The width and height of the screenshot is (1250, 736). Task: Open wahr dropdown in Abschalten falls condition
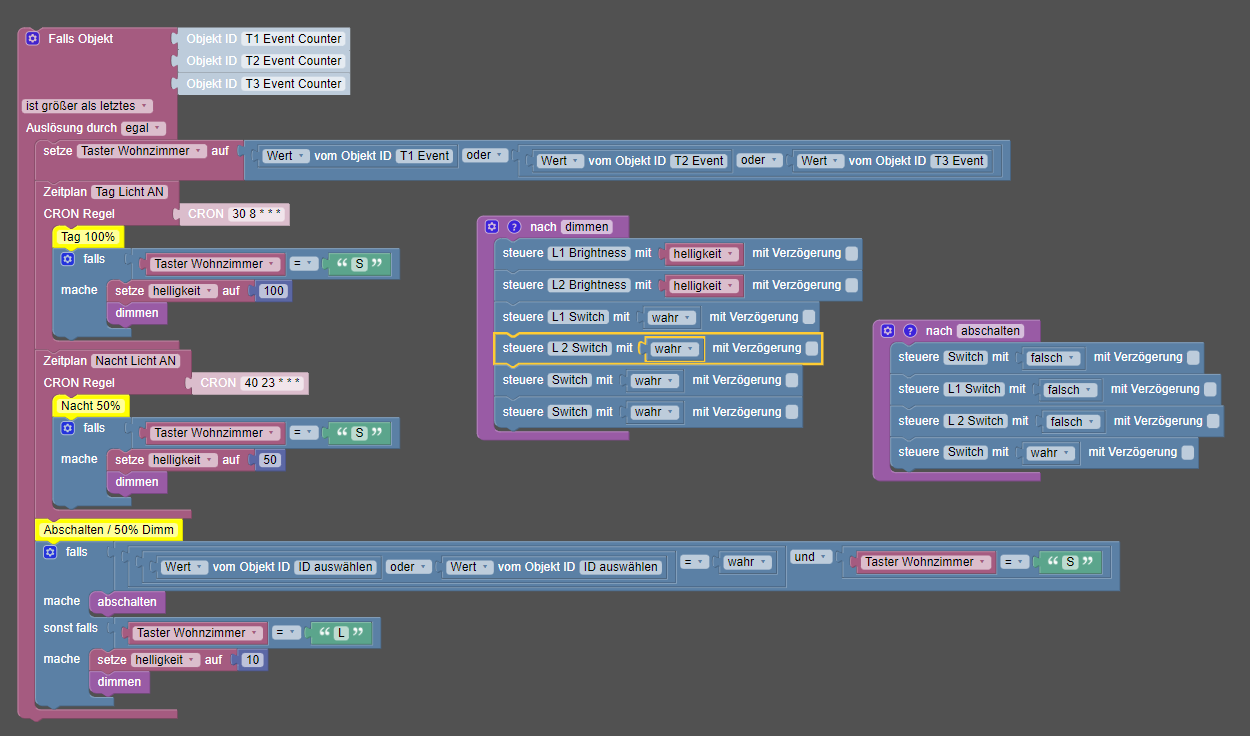click(747, 562)
